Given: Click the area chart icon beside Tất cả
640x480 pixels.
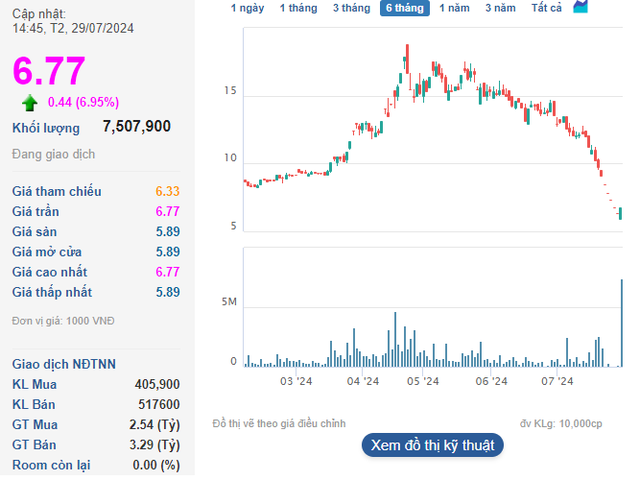Looking at the screenshot, I should click(x=580, y=7).
